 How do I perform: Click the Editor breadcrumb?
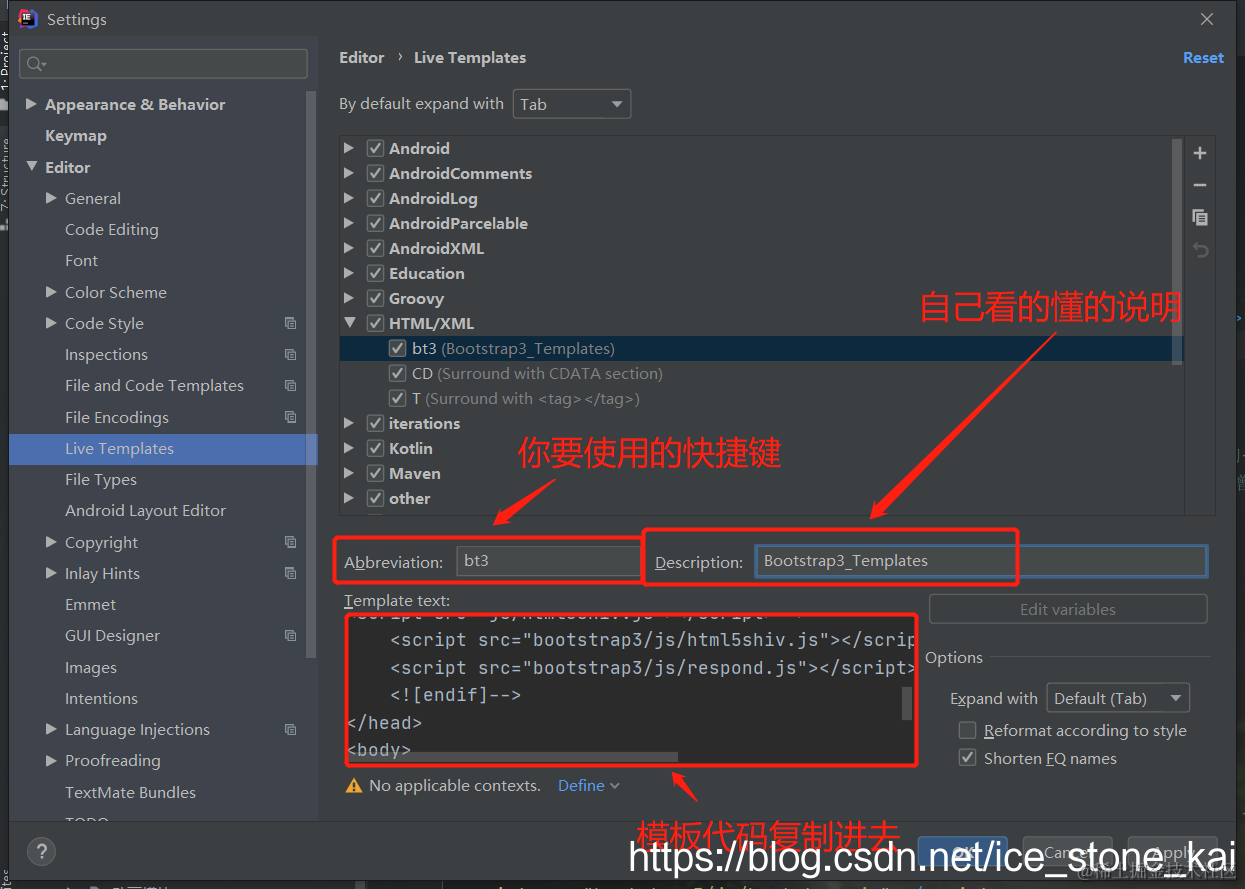[x=362, y=58]
